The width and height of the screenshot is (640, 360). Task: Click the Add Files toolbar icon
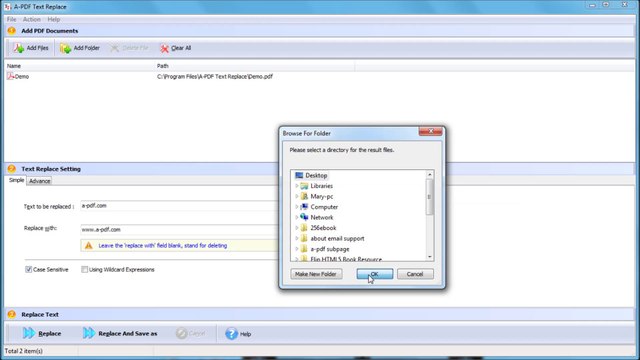point(18,48)
